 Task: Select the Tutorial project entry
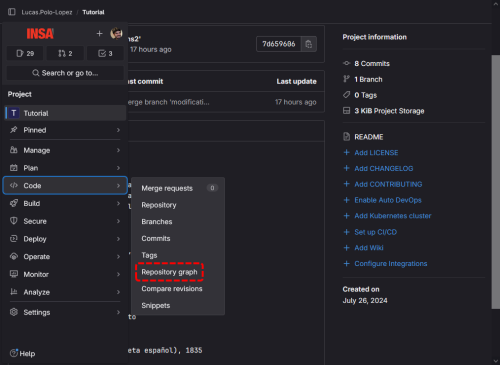pos(65,113)
